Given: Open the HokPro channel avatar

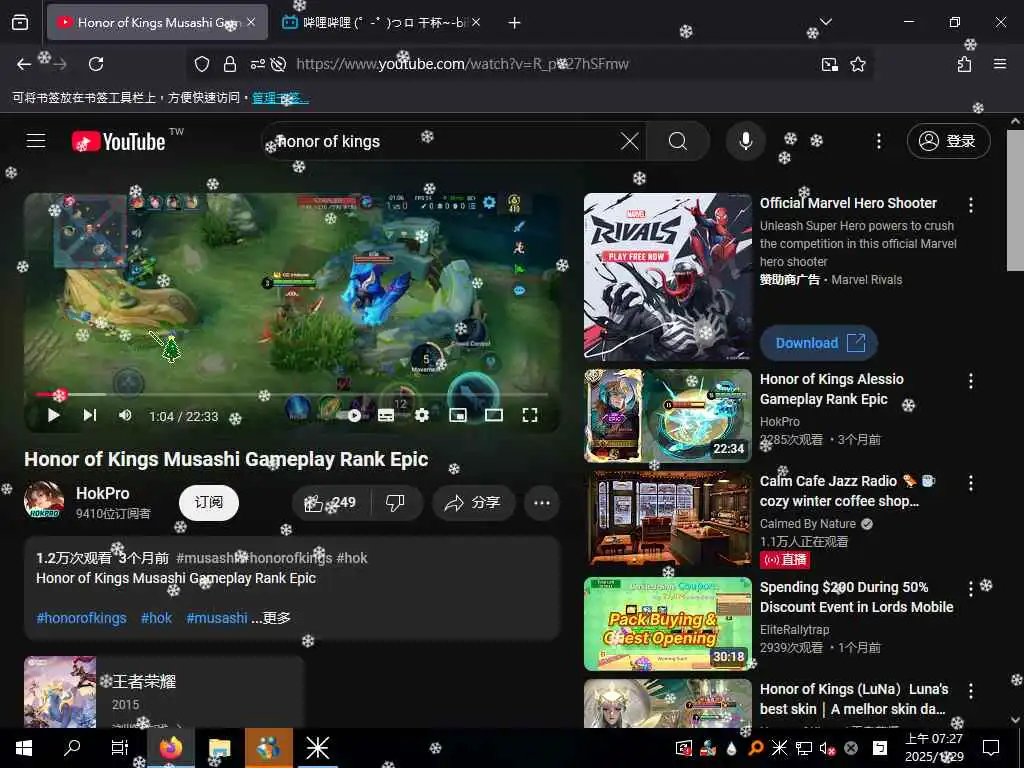Looking at the screenshot, I should click(44, 502).
